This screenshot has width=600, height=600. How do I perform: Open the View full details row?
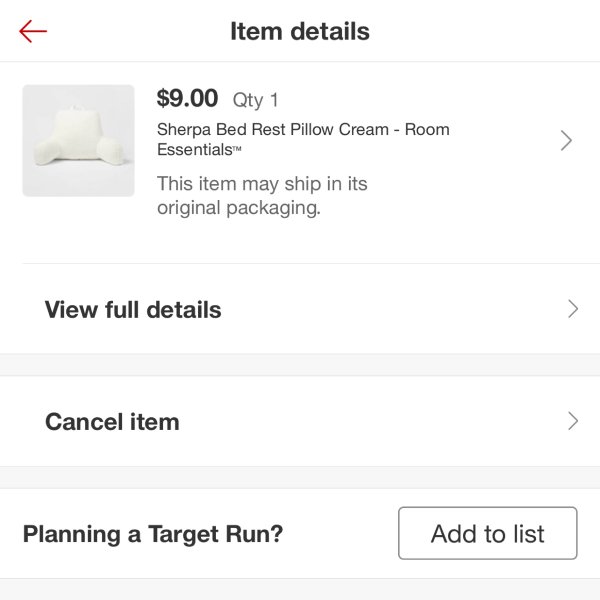(x=300, y=309)
